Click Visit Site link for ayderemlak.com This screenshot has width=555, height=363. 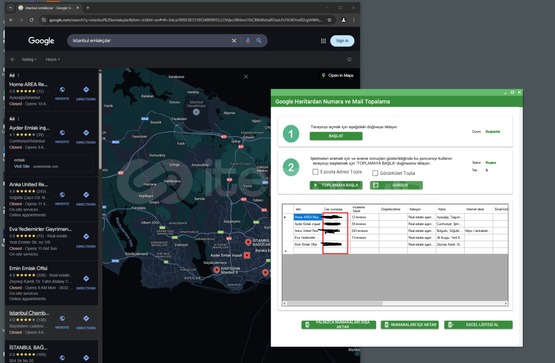[22, 166]
